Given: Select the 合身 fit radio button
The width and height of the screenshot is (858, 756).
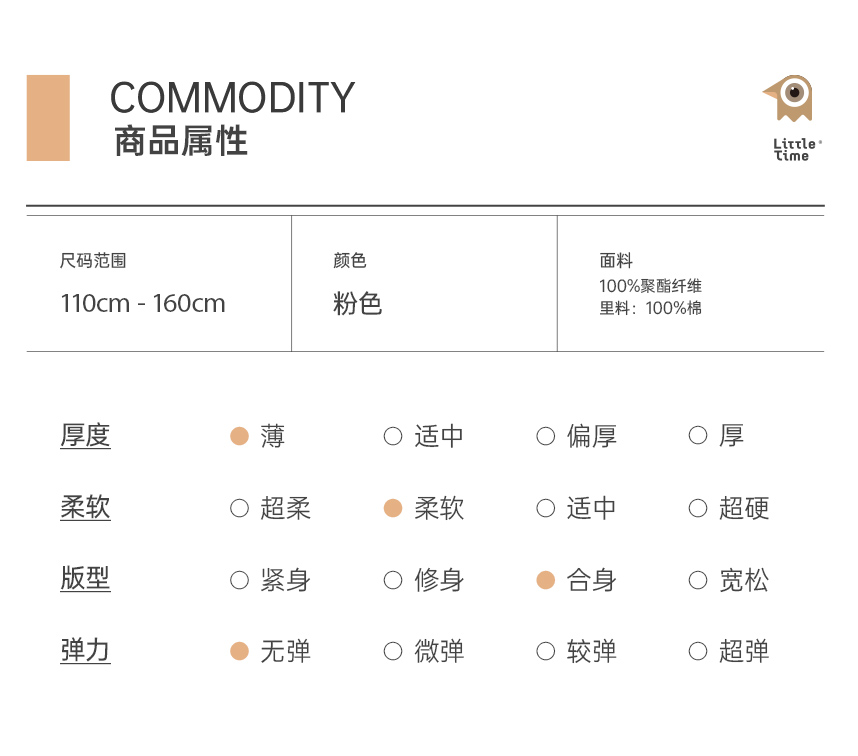Looking at the screenshot, I should tap(545, 580).
